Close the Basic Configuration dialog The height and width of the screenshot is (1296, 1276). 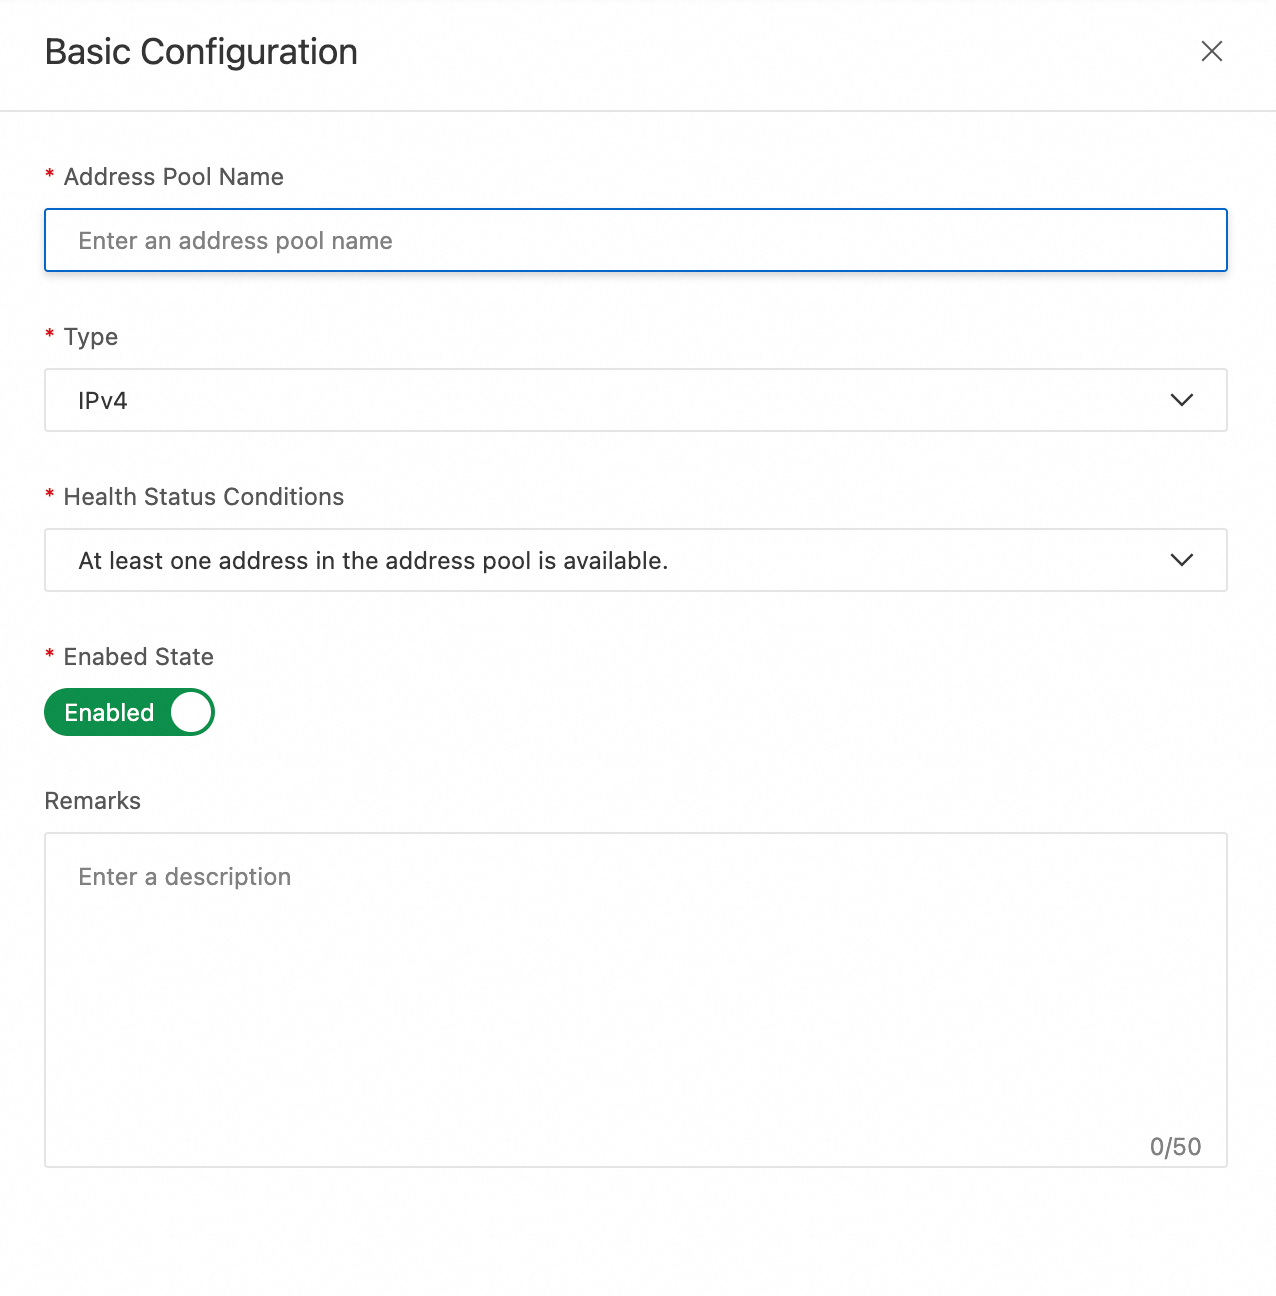tap(1211, 51)
